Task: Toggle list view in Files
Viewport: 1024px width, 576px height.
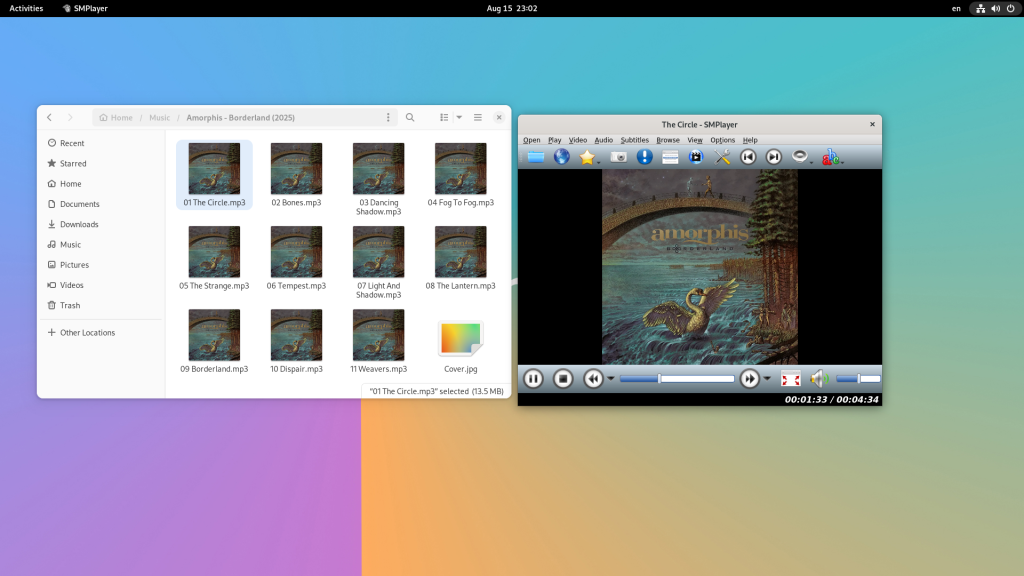Action: [444, 118]
